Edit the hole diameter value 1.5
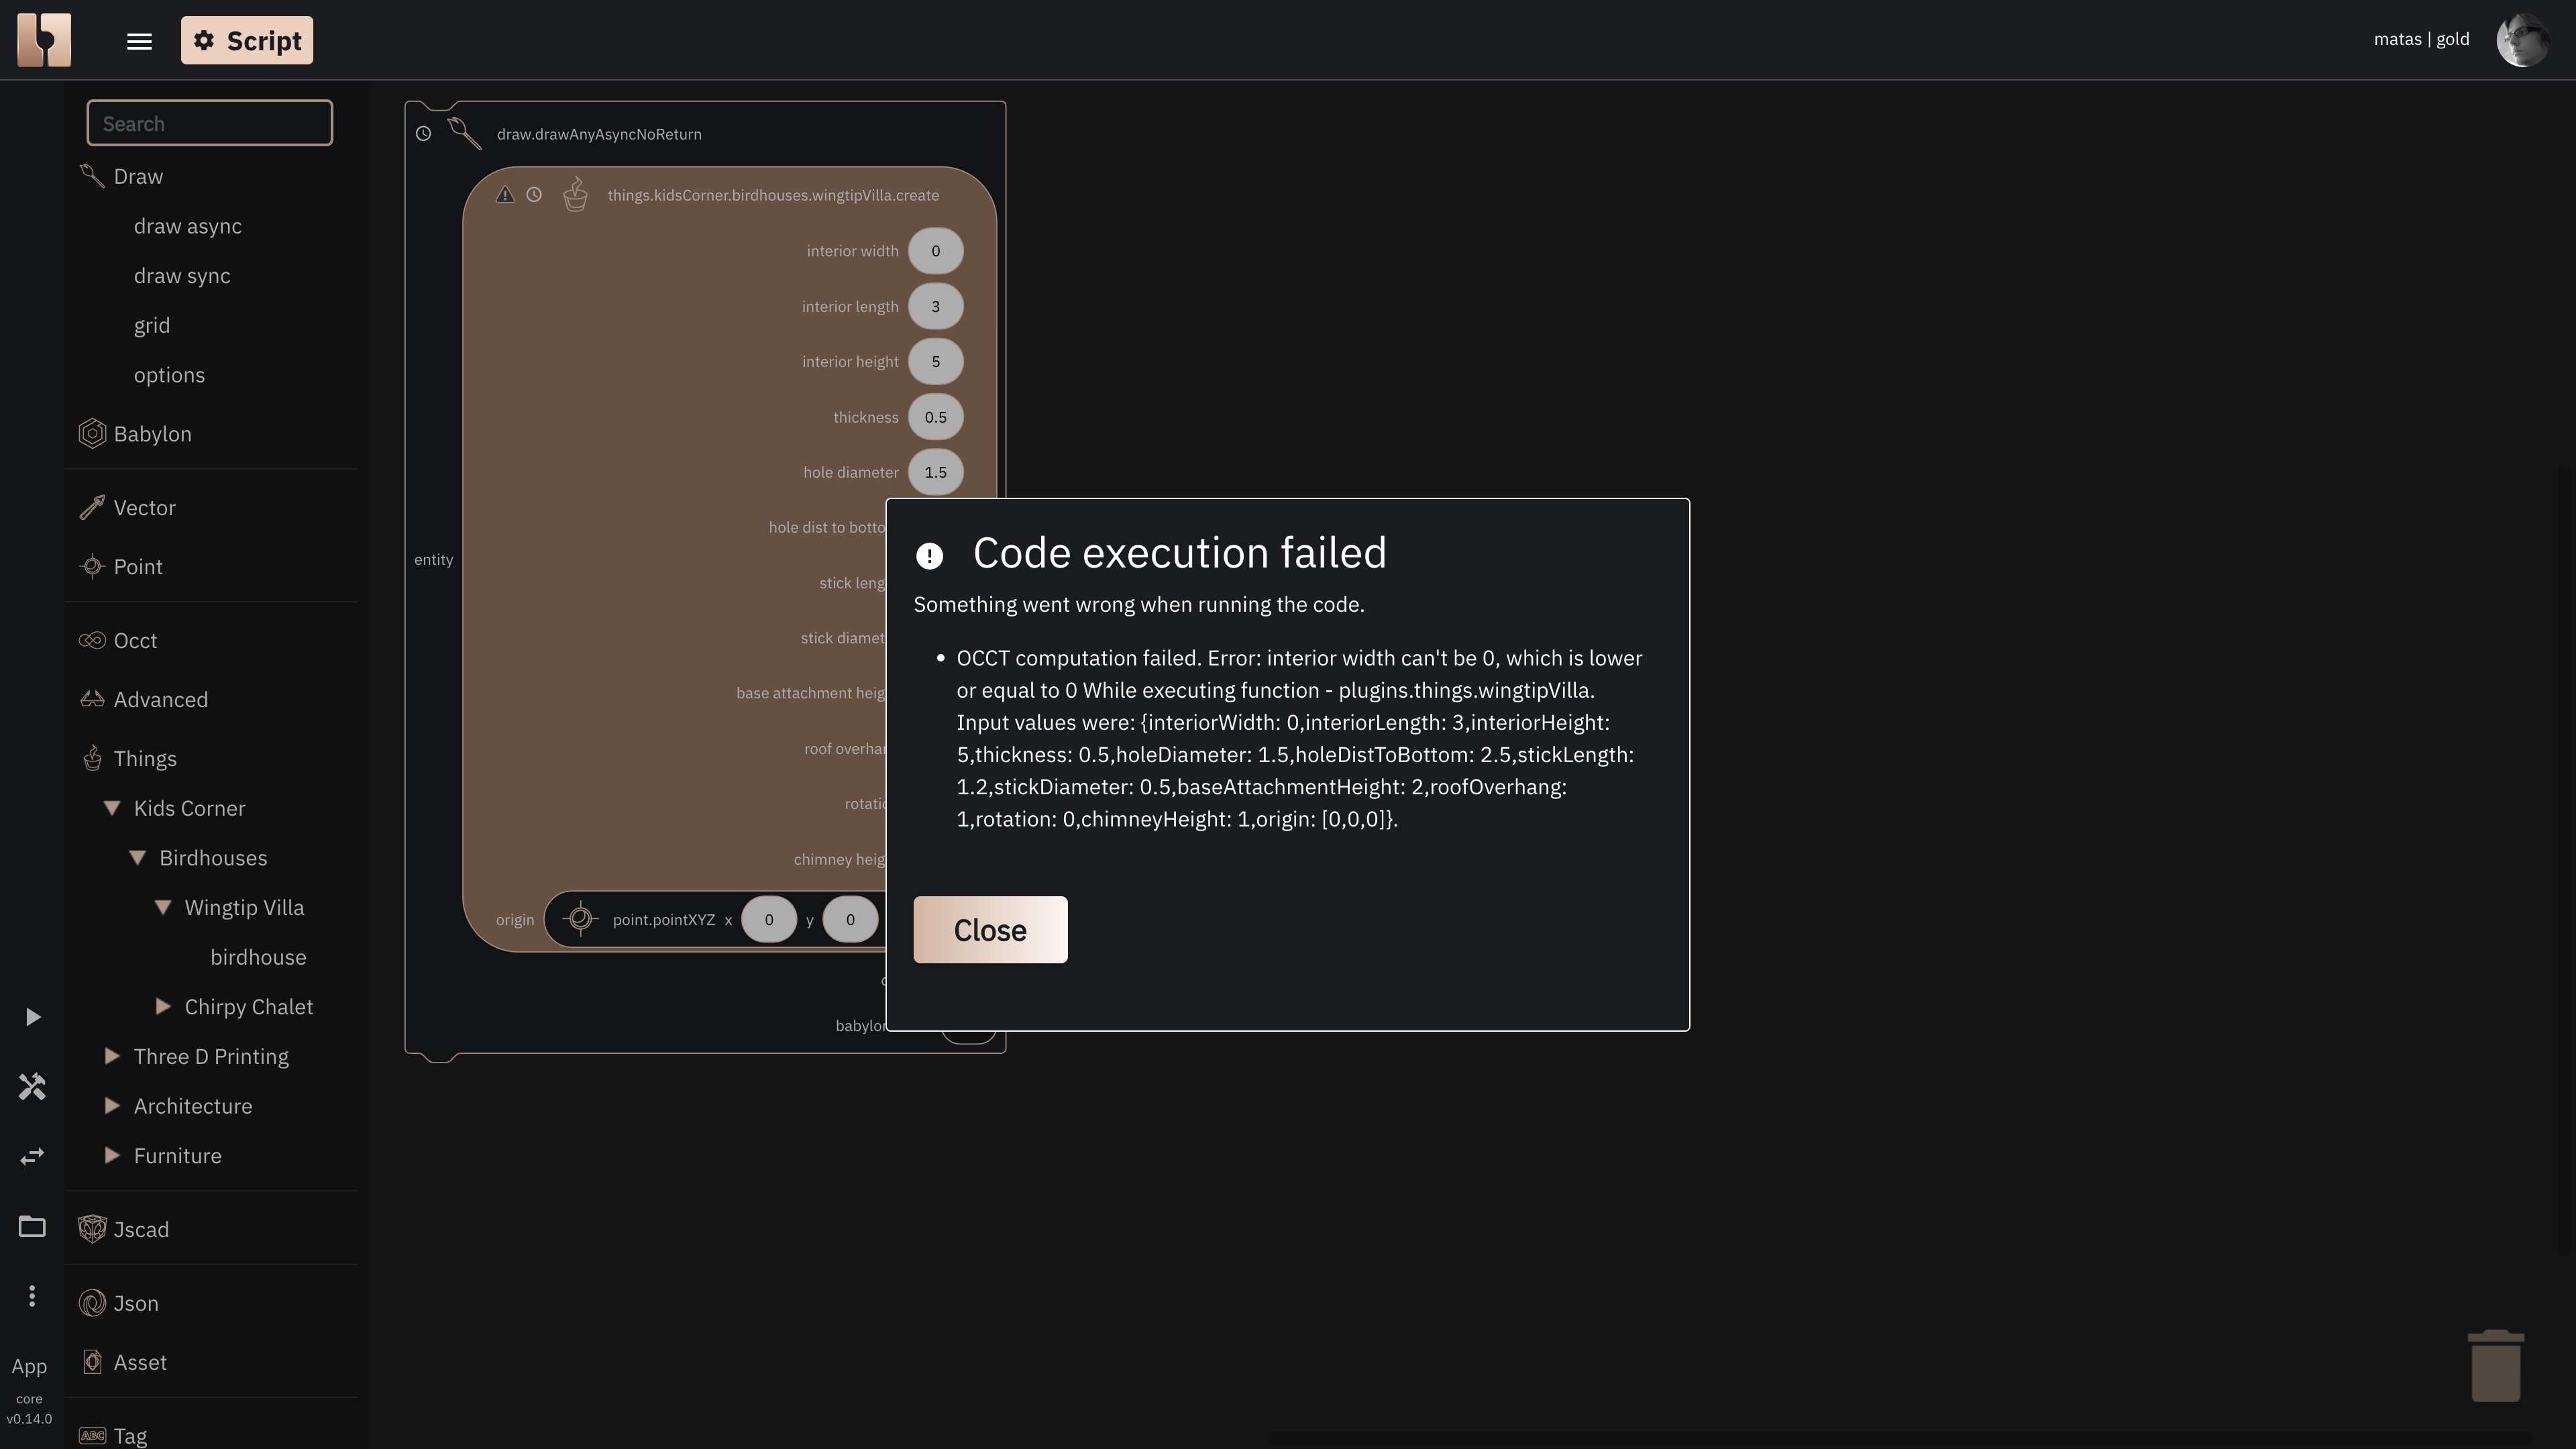Screen dimensions: 2576x1449 pos(936,472)
